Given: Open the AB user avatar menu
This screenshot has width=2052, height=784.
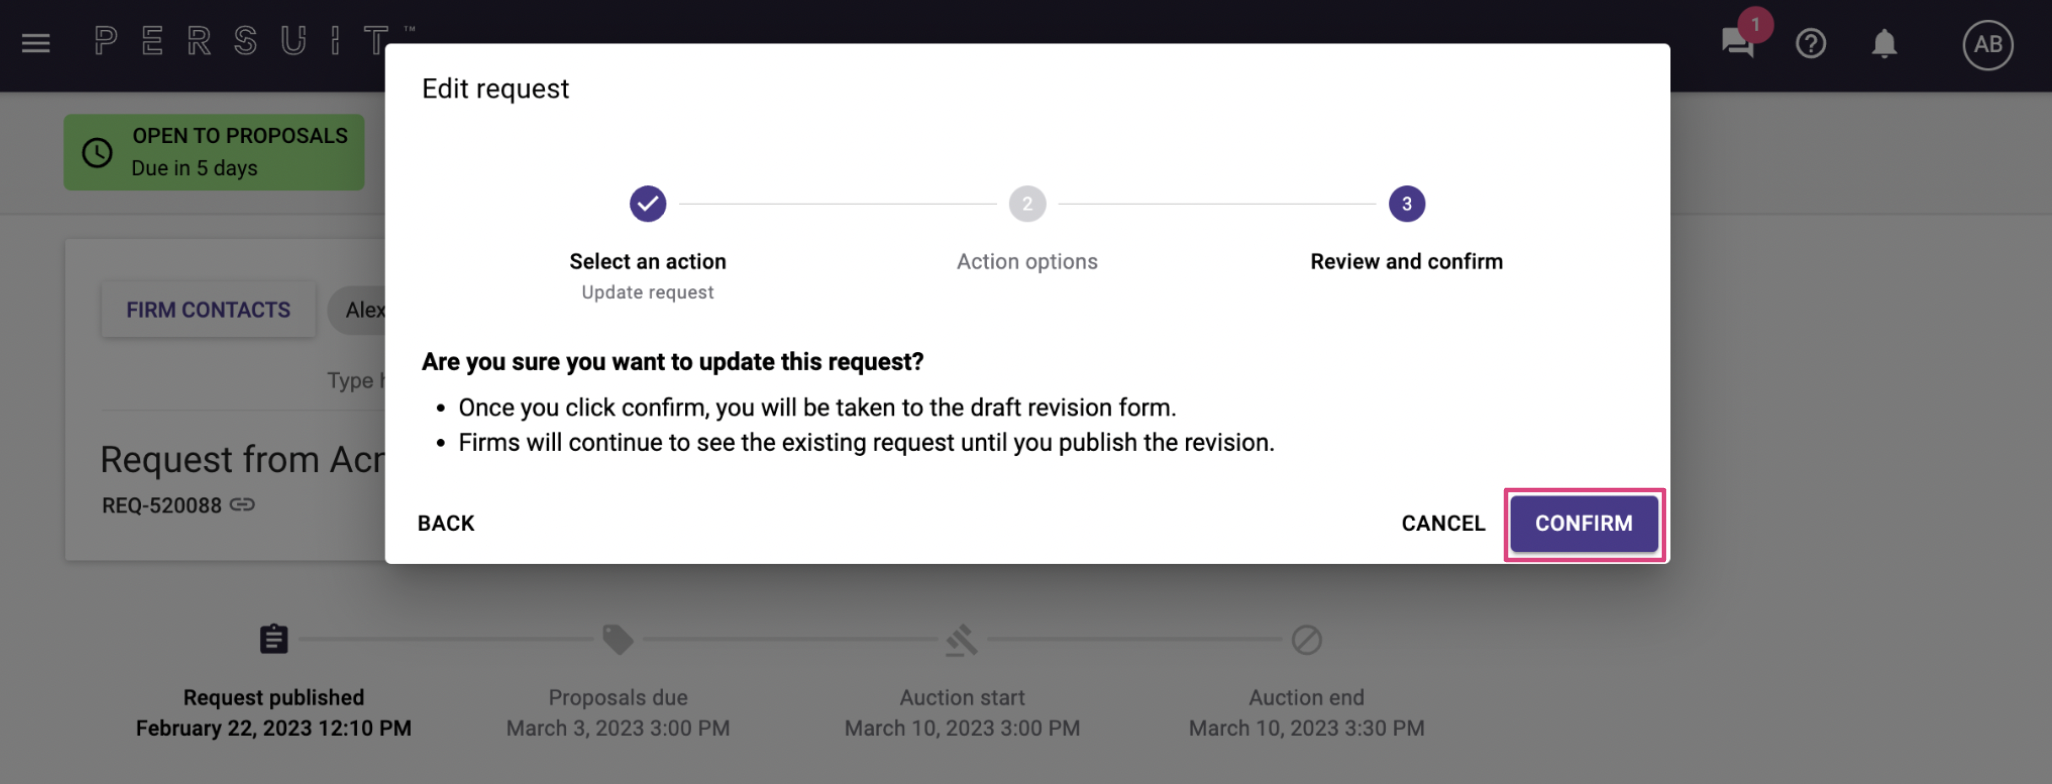Looking at the screenshot, I should [x=1988, y=44].
